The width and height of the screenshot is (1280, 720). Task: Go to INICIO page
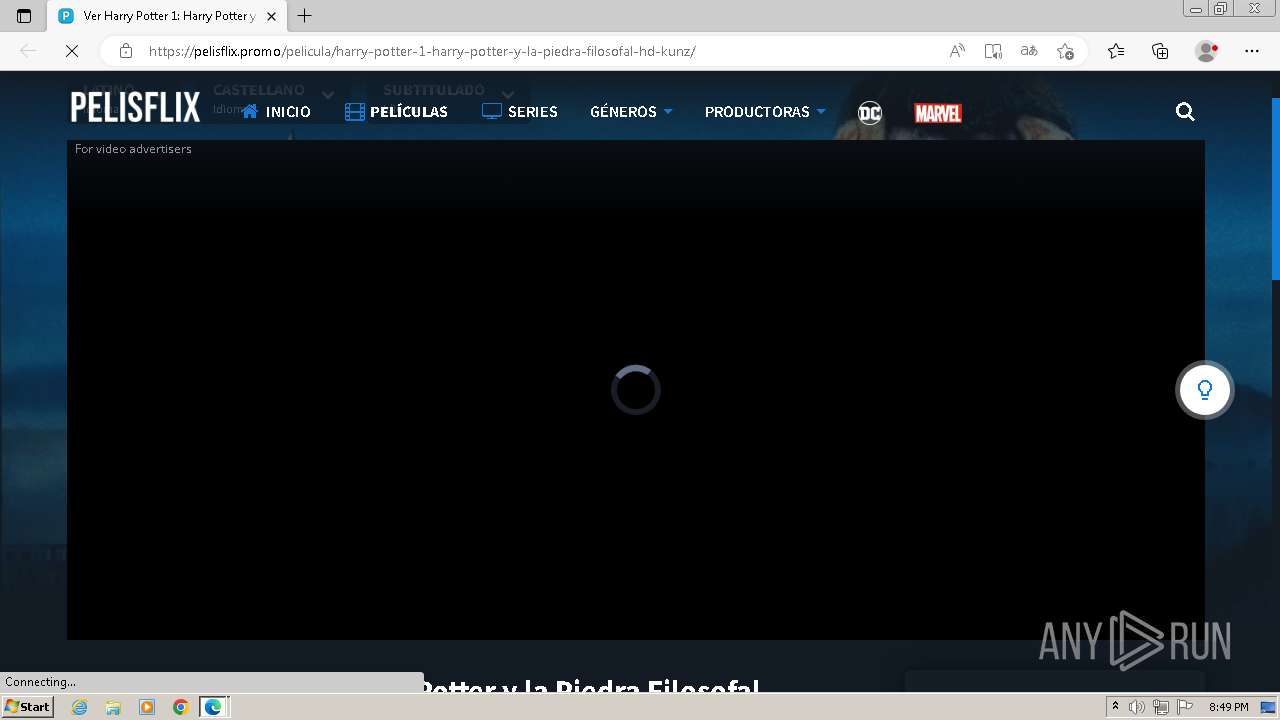tap(276, 112)
